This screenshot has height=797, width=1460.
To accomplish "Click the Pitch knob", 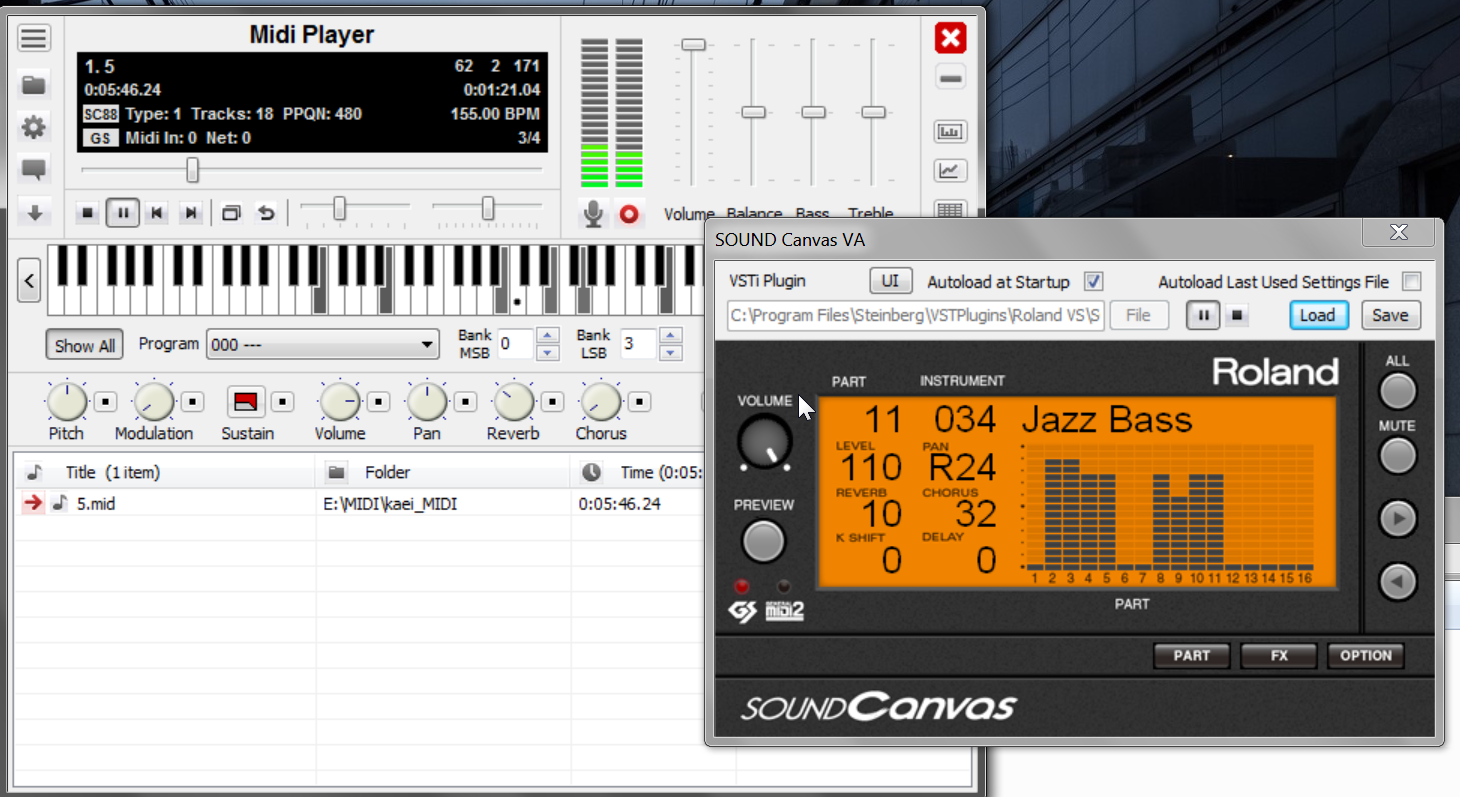I will pos(67,402).
